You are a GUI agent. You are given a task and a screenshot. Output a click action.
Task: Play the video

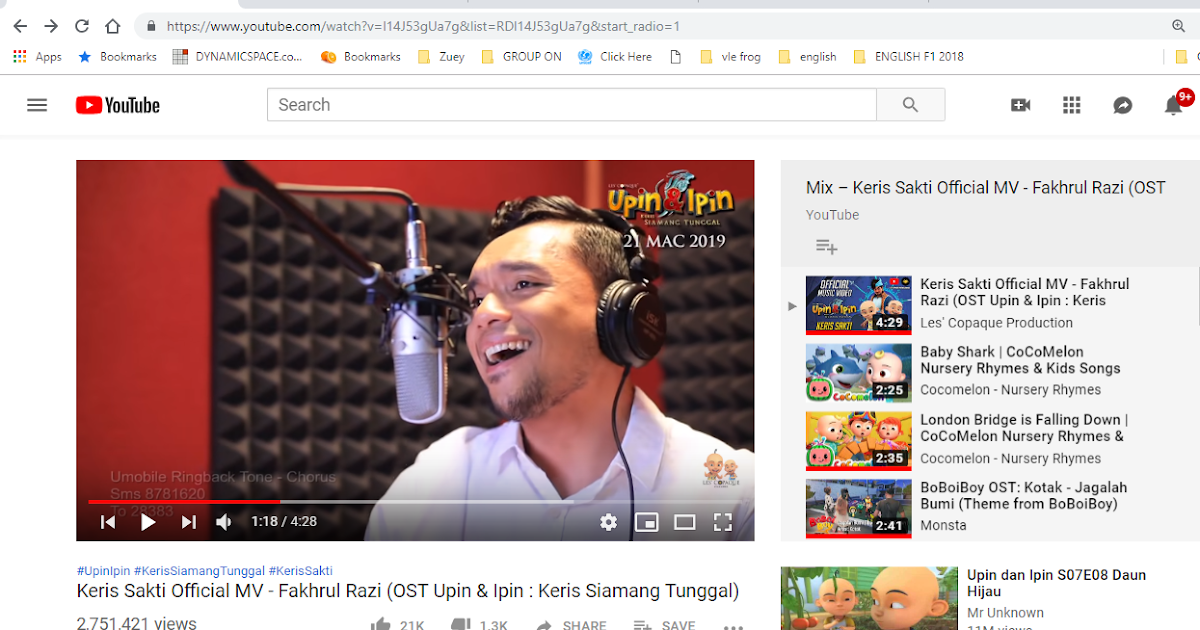(x=148, y=522)
